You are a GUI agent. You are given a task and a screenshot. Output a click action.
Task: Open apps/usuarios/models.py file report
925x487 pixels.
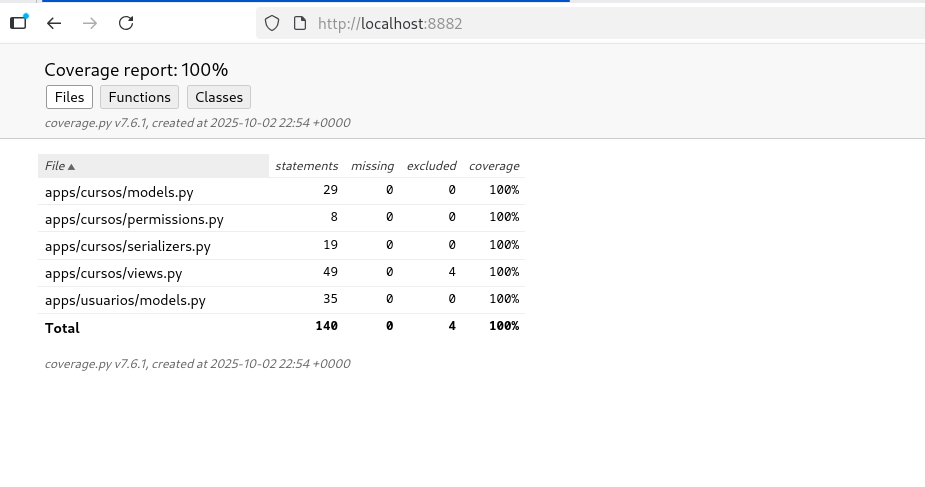point(125,300)
